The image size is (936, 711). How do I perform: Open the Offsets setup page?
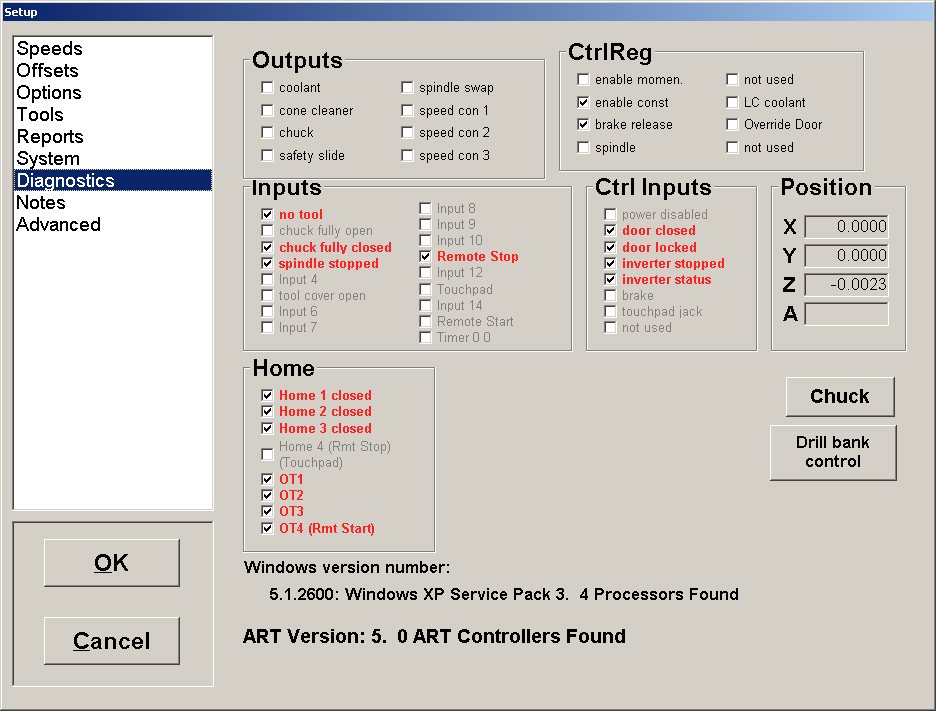click(x=47, y=71)
